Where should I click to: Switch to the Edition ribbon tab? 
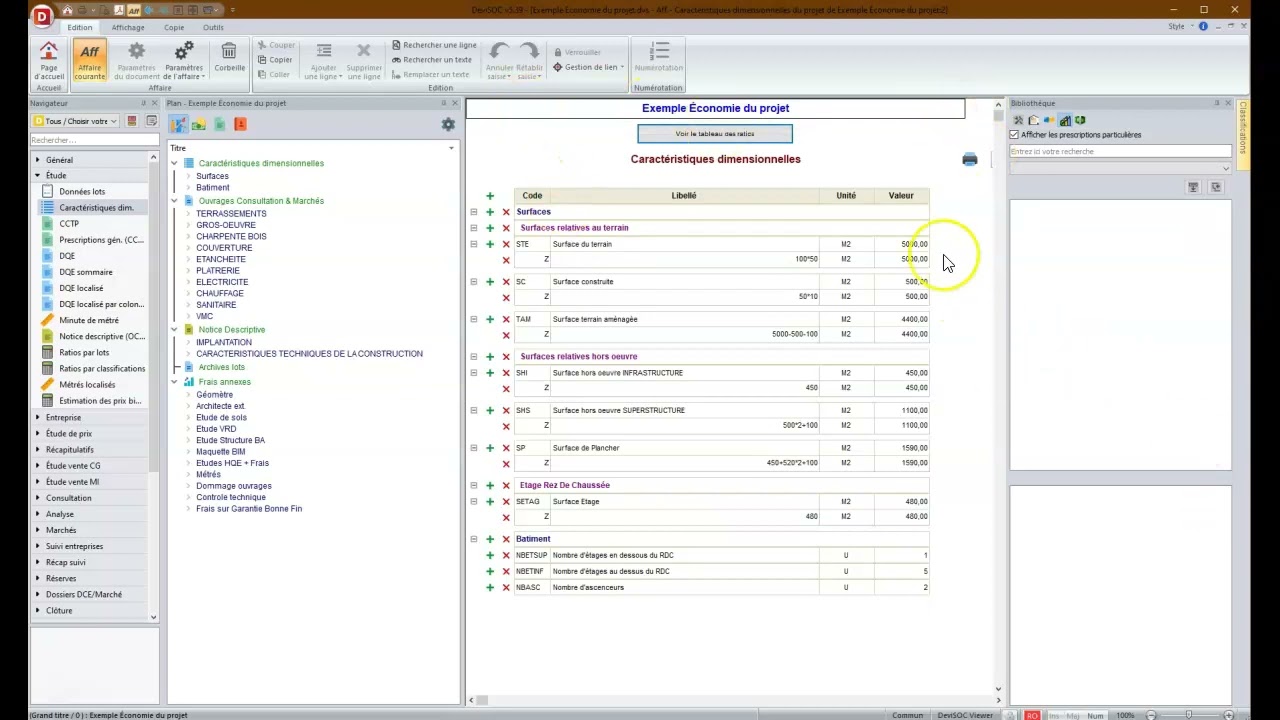(x=80, y=27)
